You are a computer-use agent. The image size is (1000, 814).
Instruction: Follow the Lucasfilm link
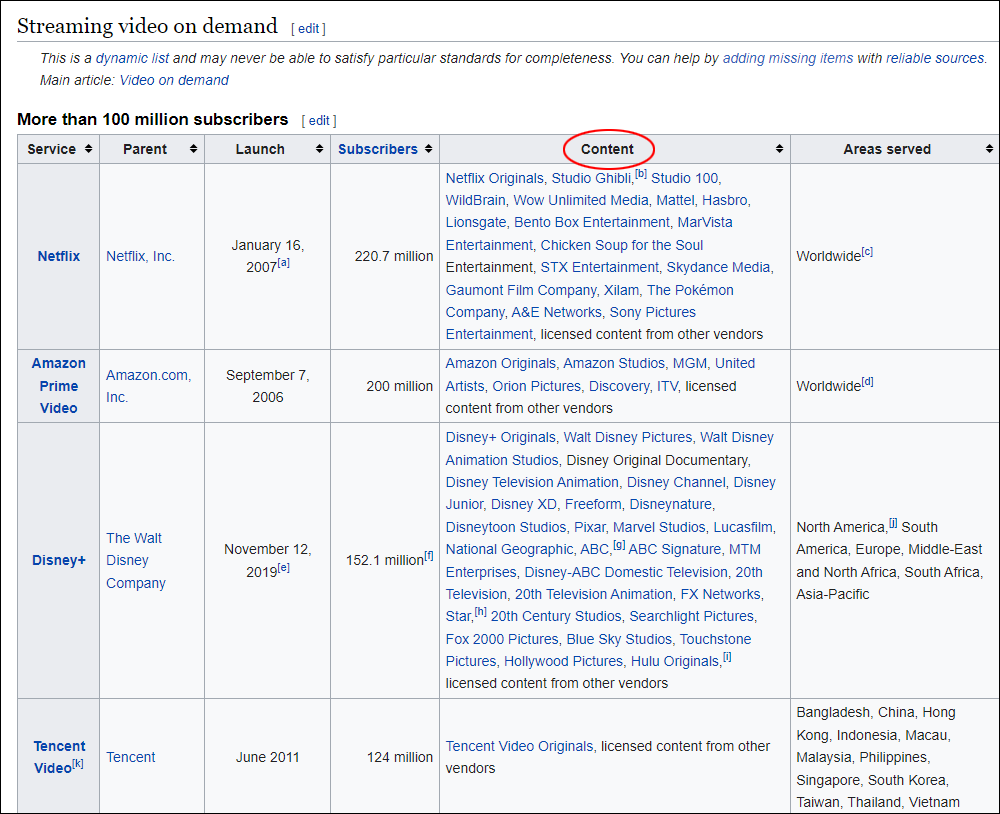click(x=743, y=527)
